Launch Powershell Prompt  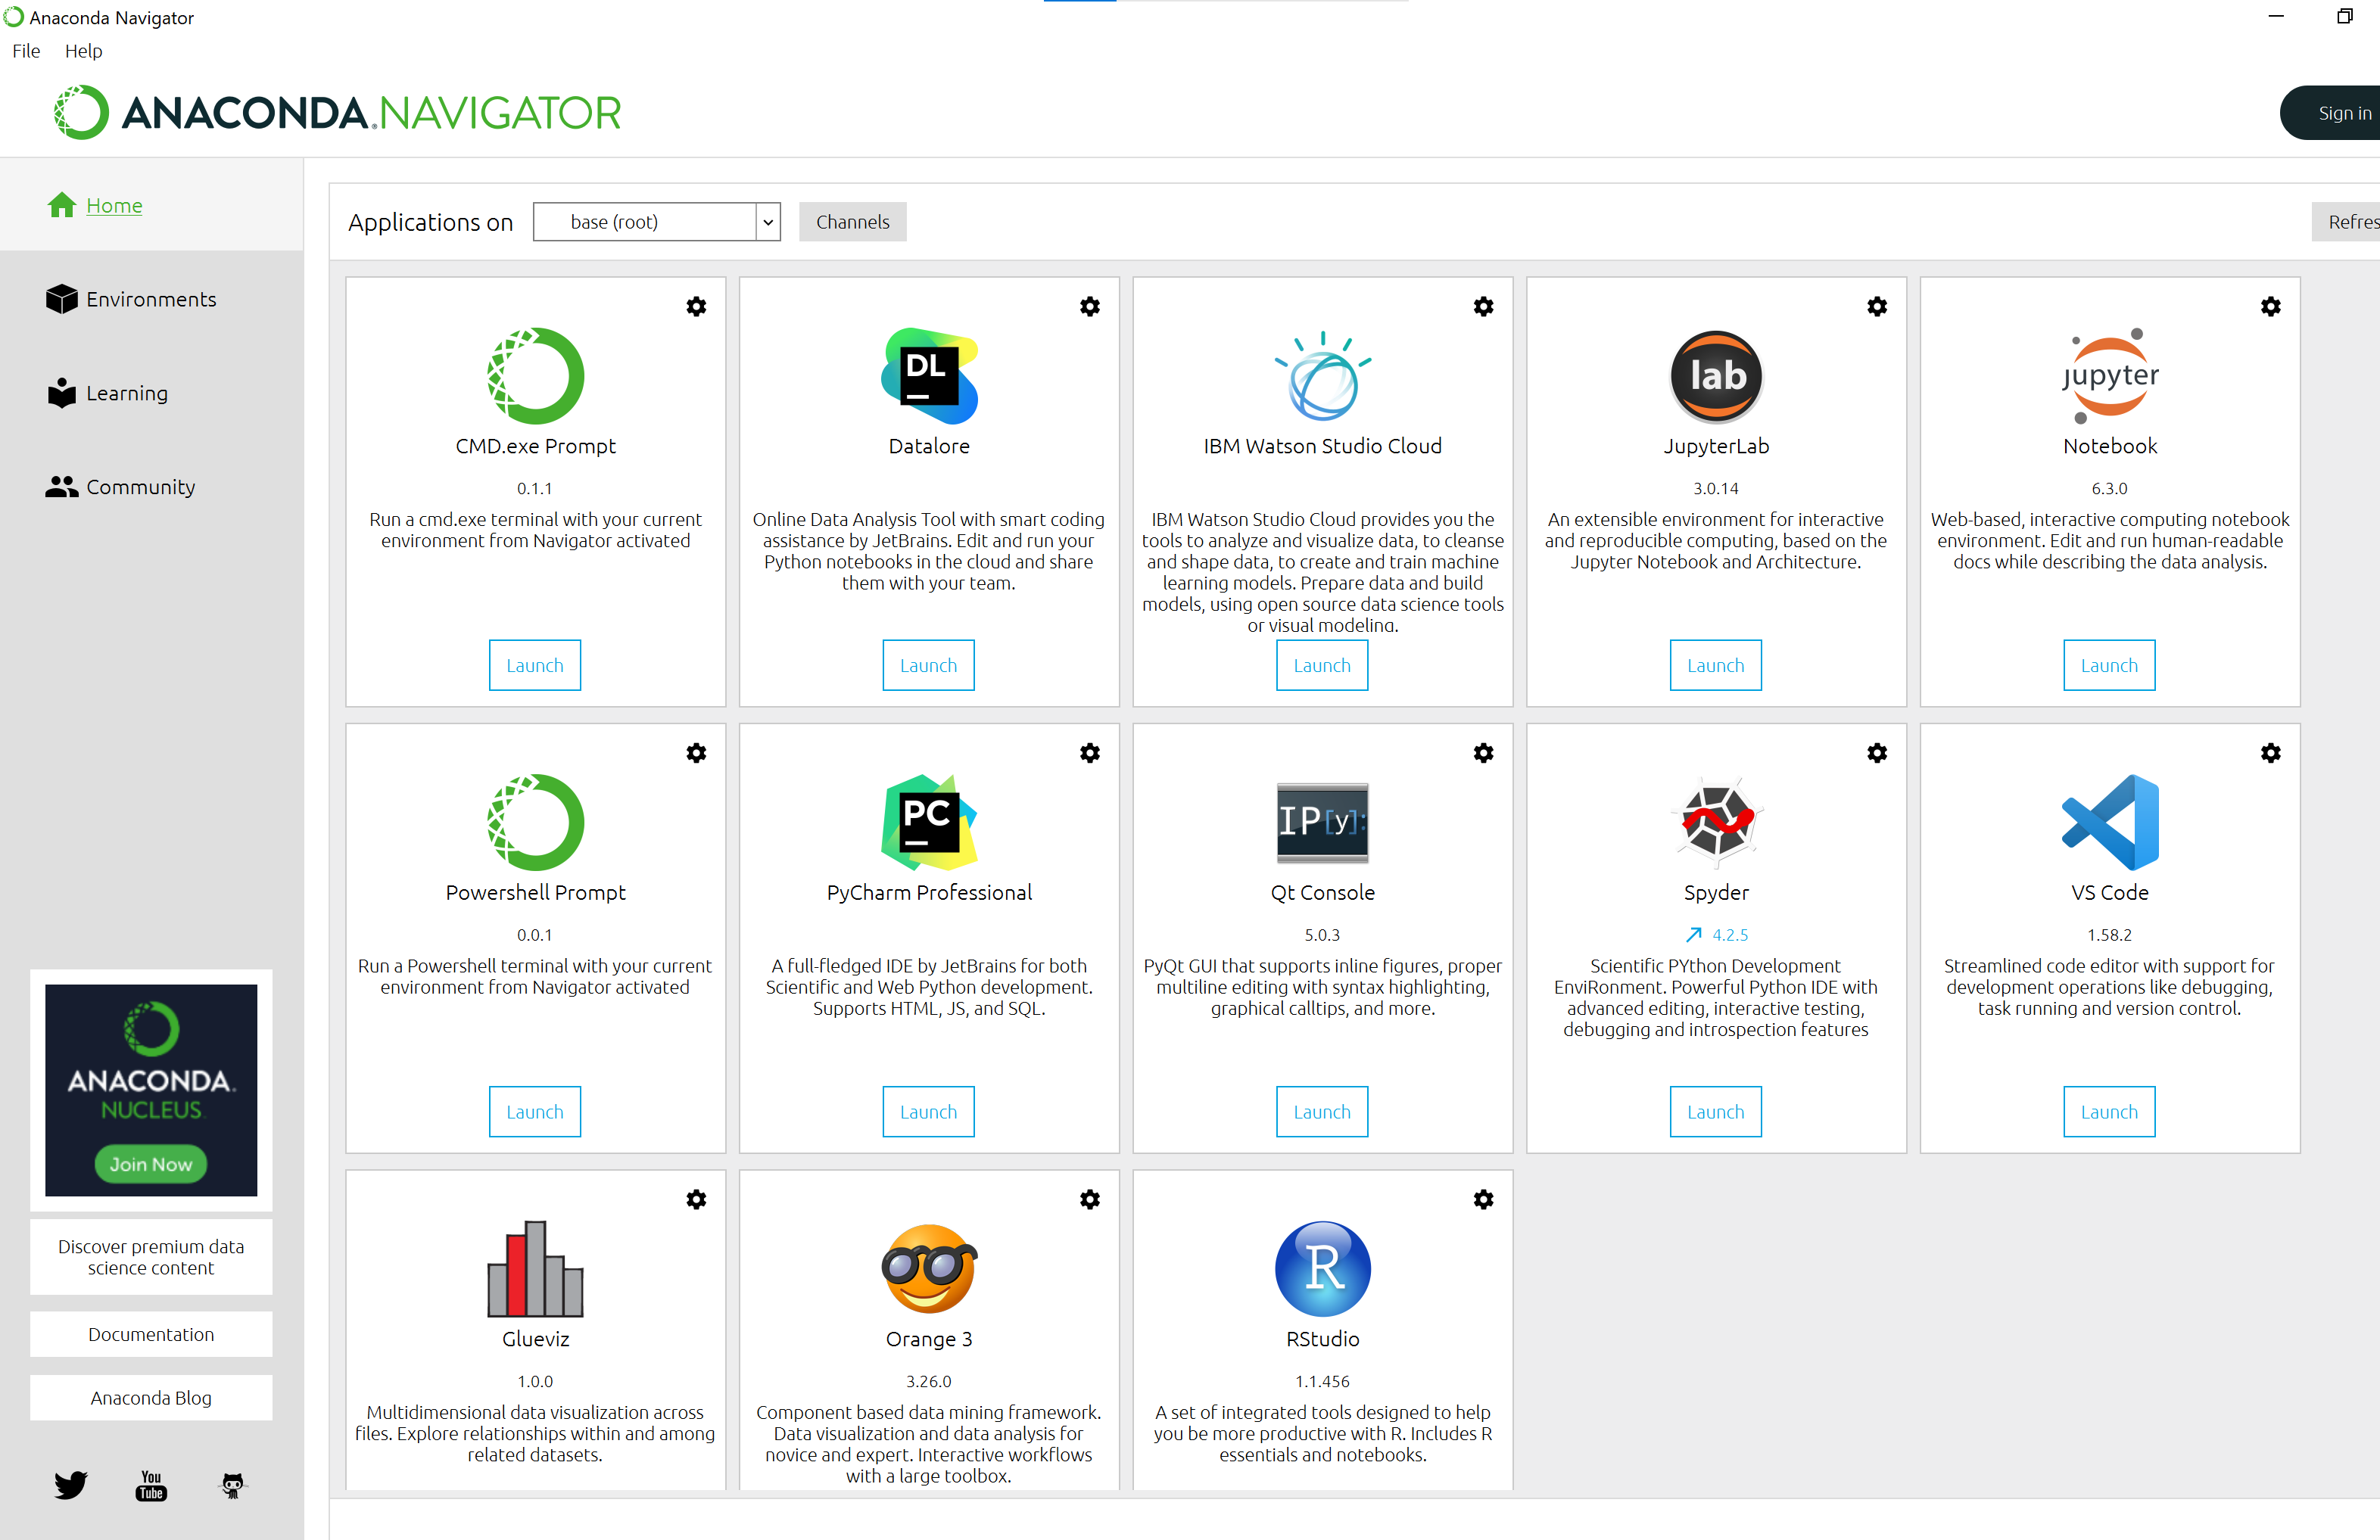(535, 1112)
